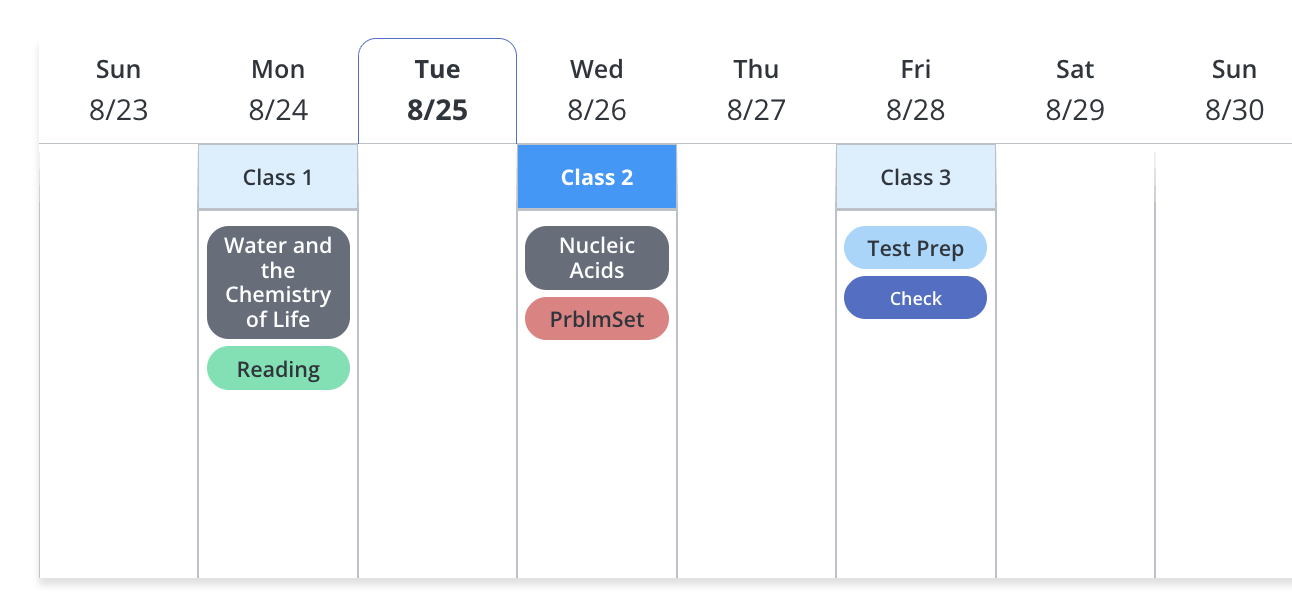
Task: Click the empty Saturday 8/29 column
Action: point(1075,360)
